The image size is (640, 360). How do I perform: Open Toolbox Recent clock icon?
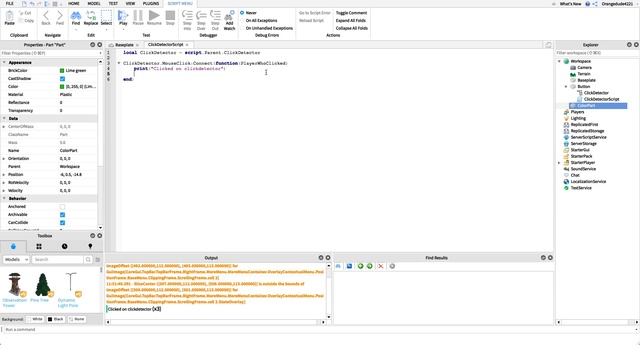(x=64, y=246)
